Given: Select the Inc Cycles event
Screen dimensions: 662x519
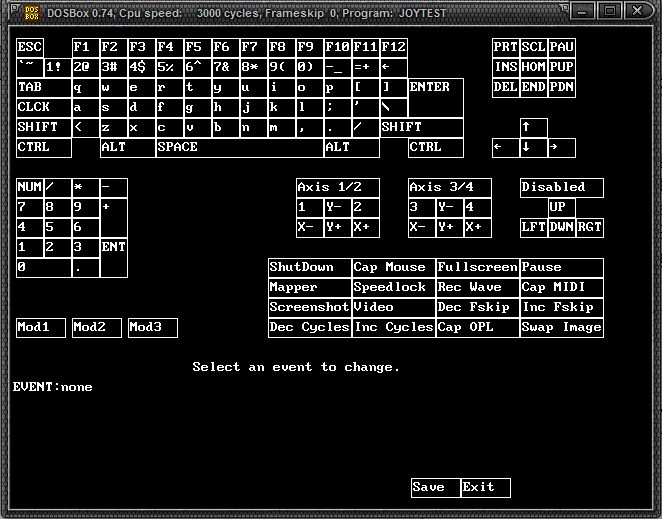Looking at the screenshot, I should (393, 327).
